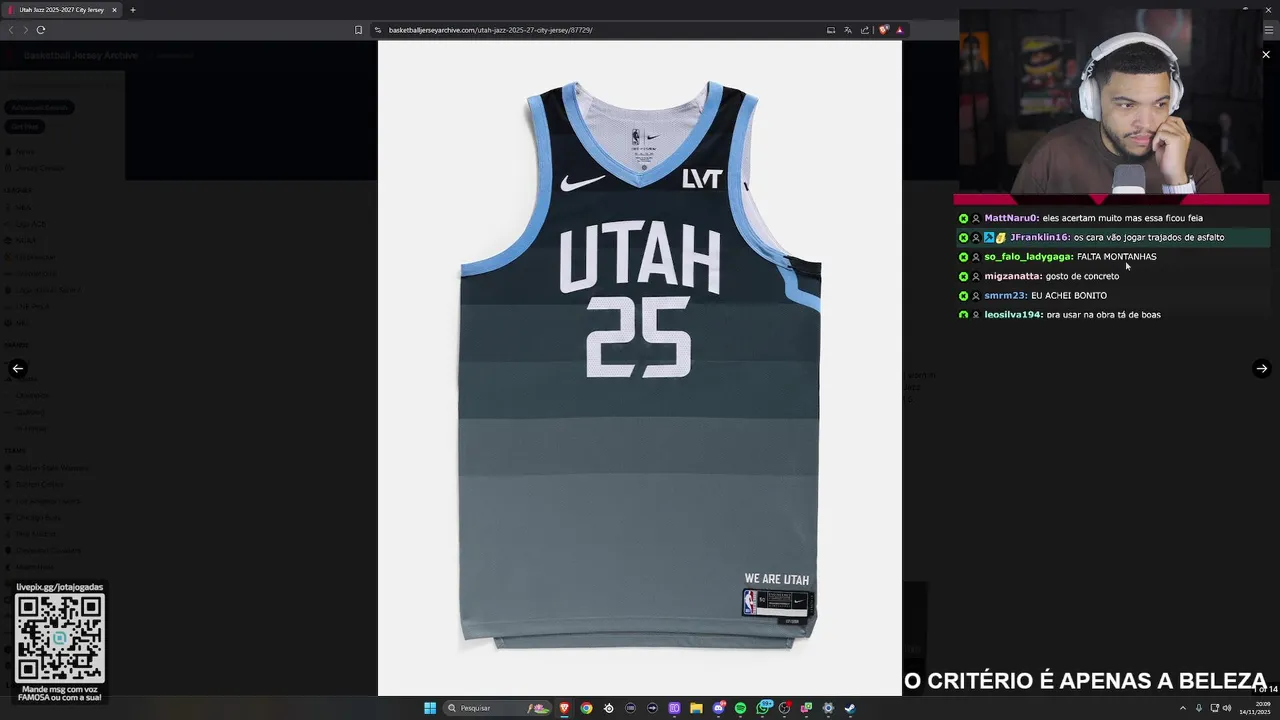Open browser main menu
1280x720 pixels.
(x=1268, y=30)
